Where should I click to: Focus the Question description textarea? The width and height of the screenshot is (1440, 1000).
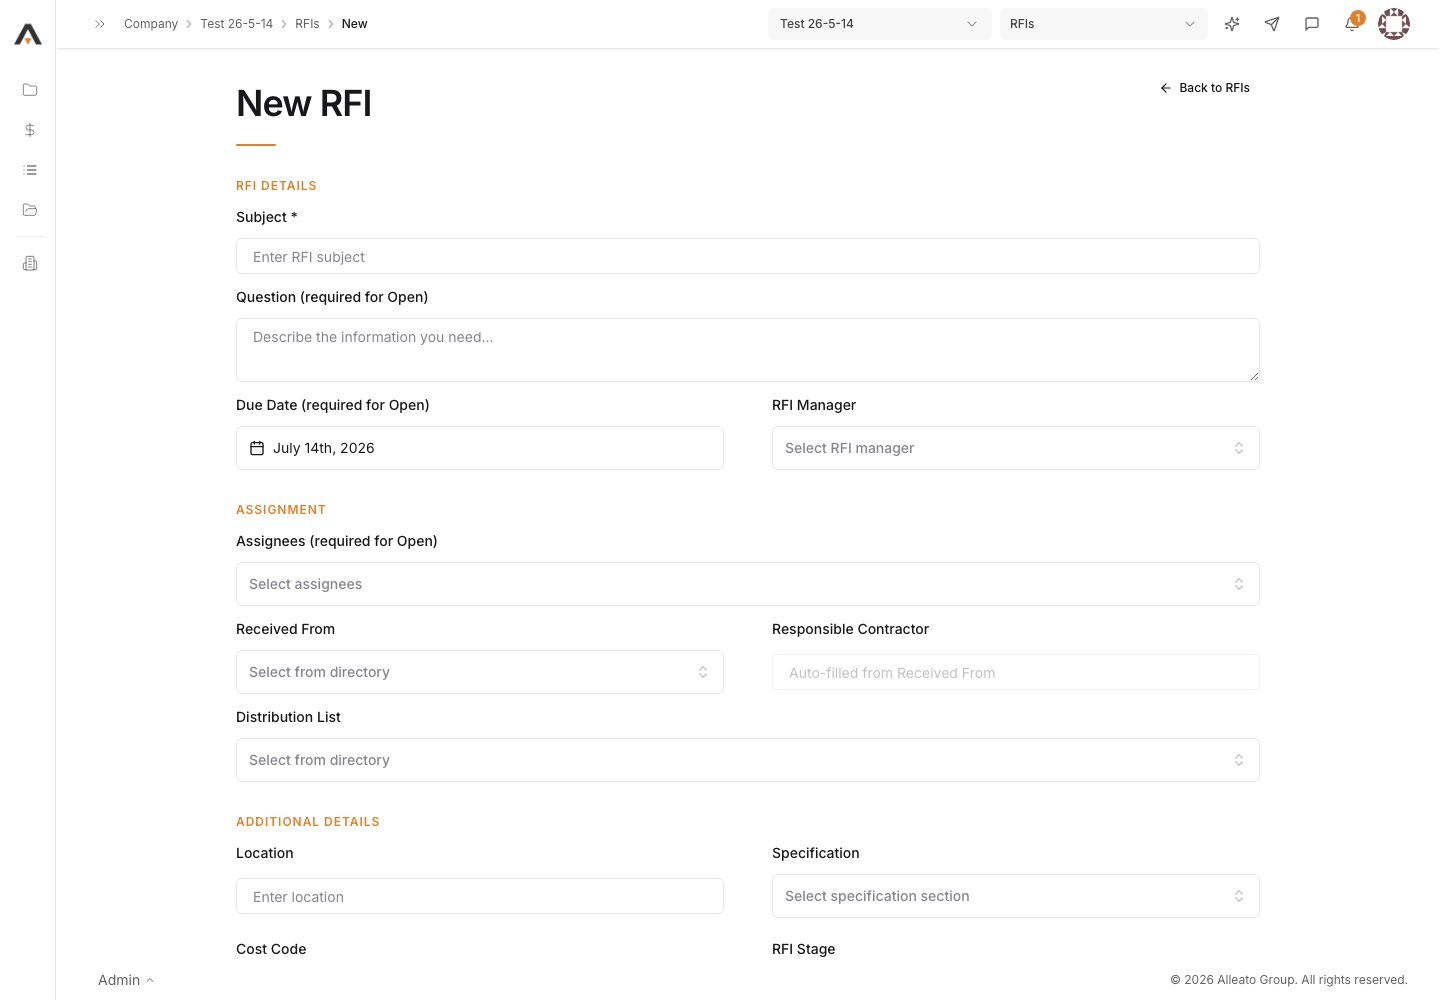point(748,350)
